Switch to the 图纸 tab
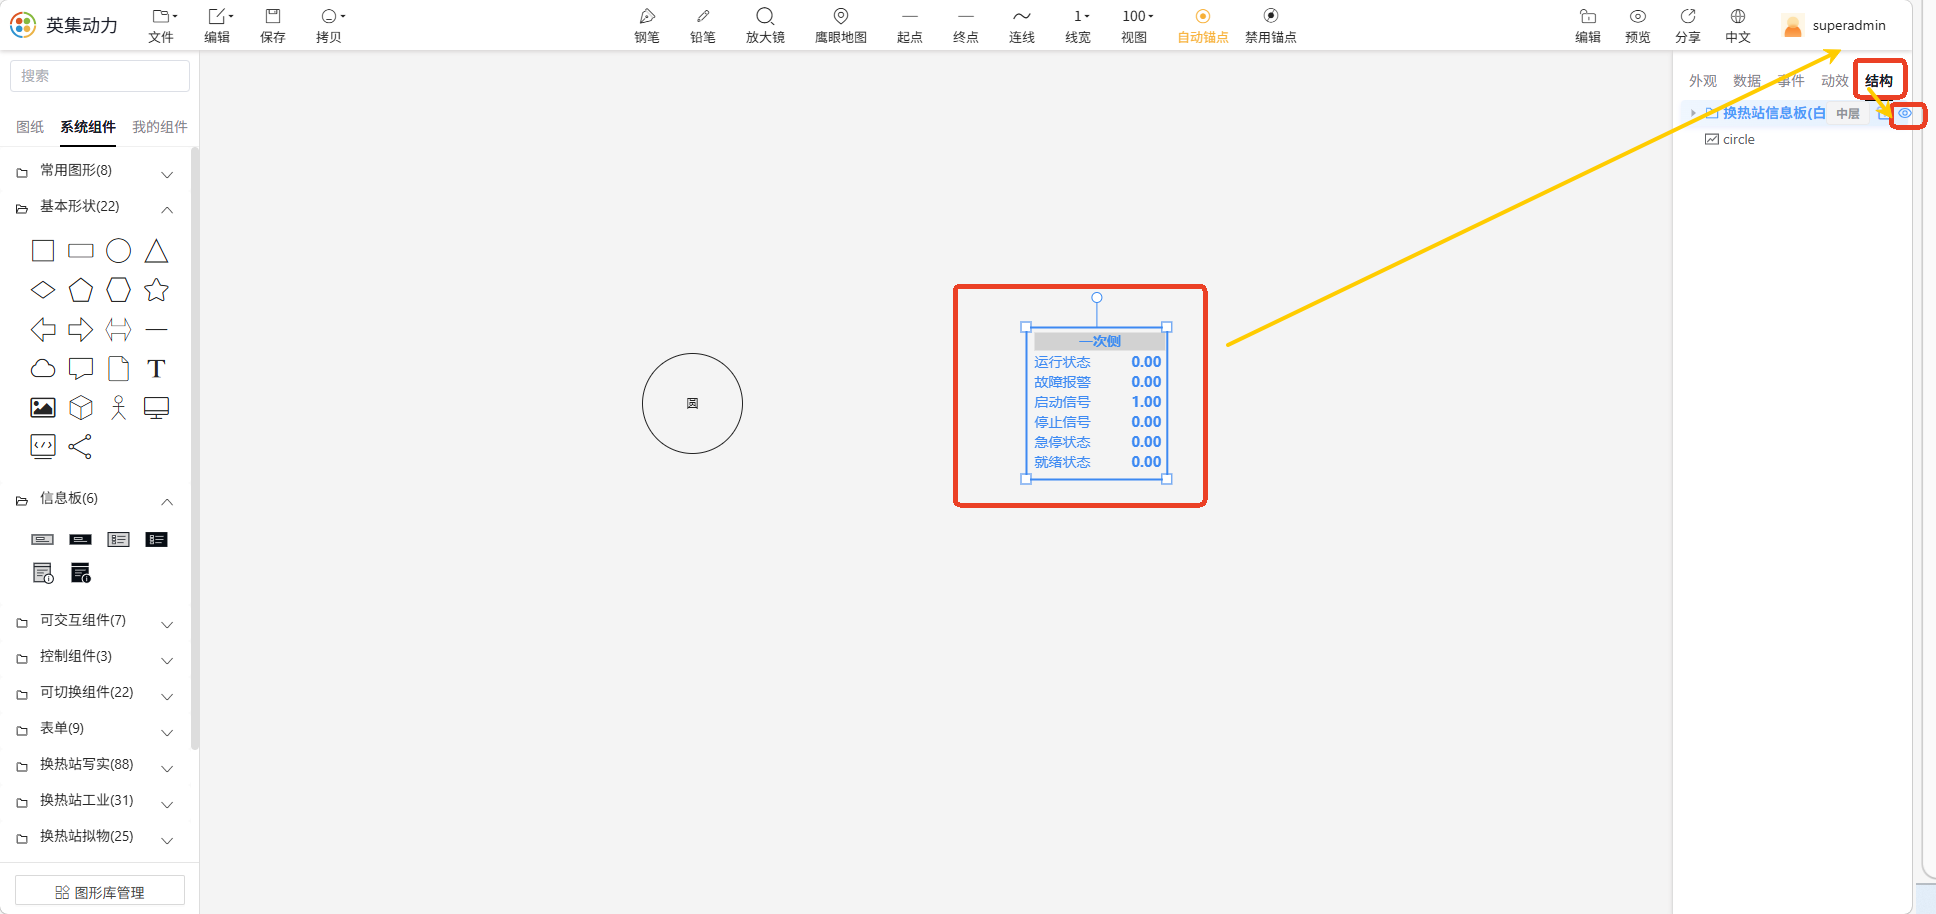The width and height of the screenshot is (1936, 914). point(30,127)
